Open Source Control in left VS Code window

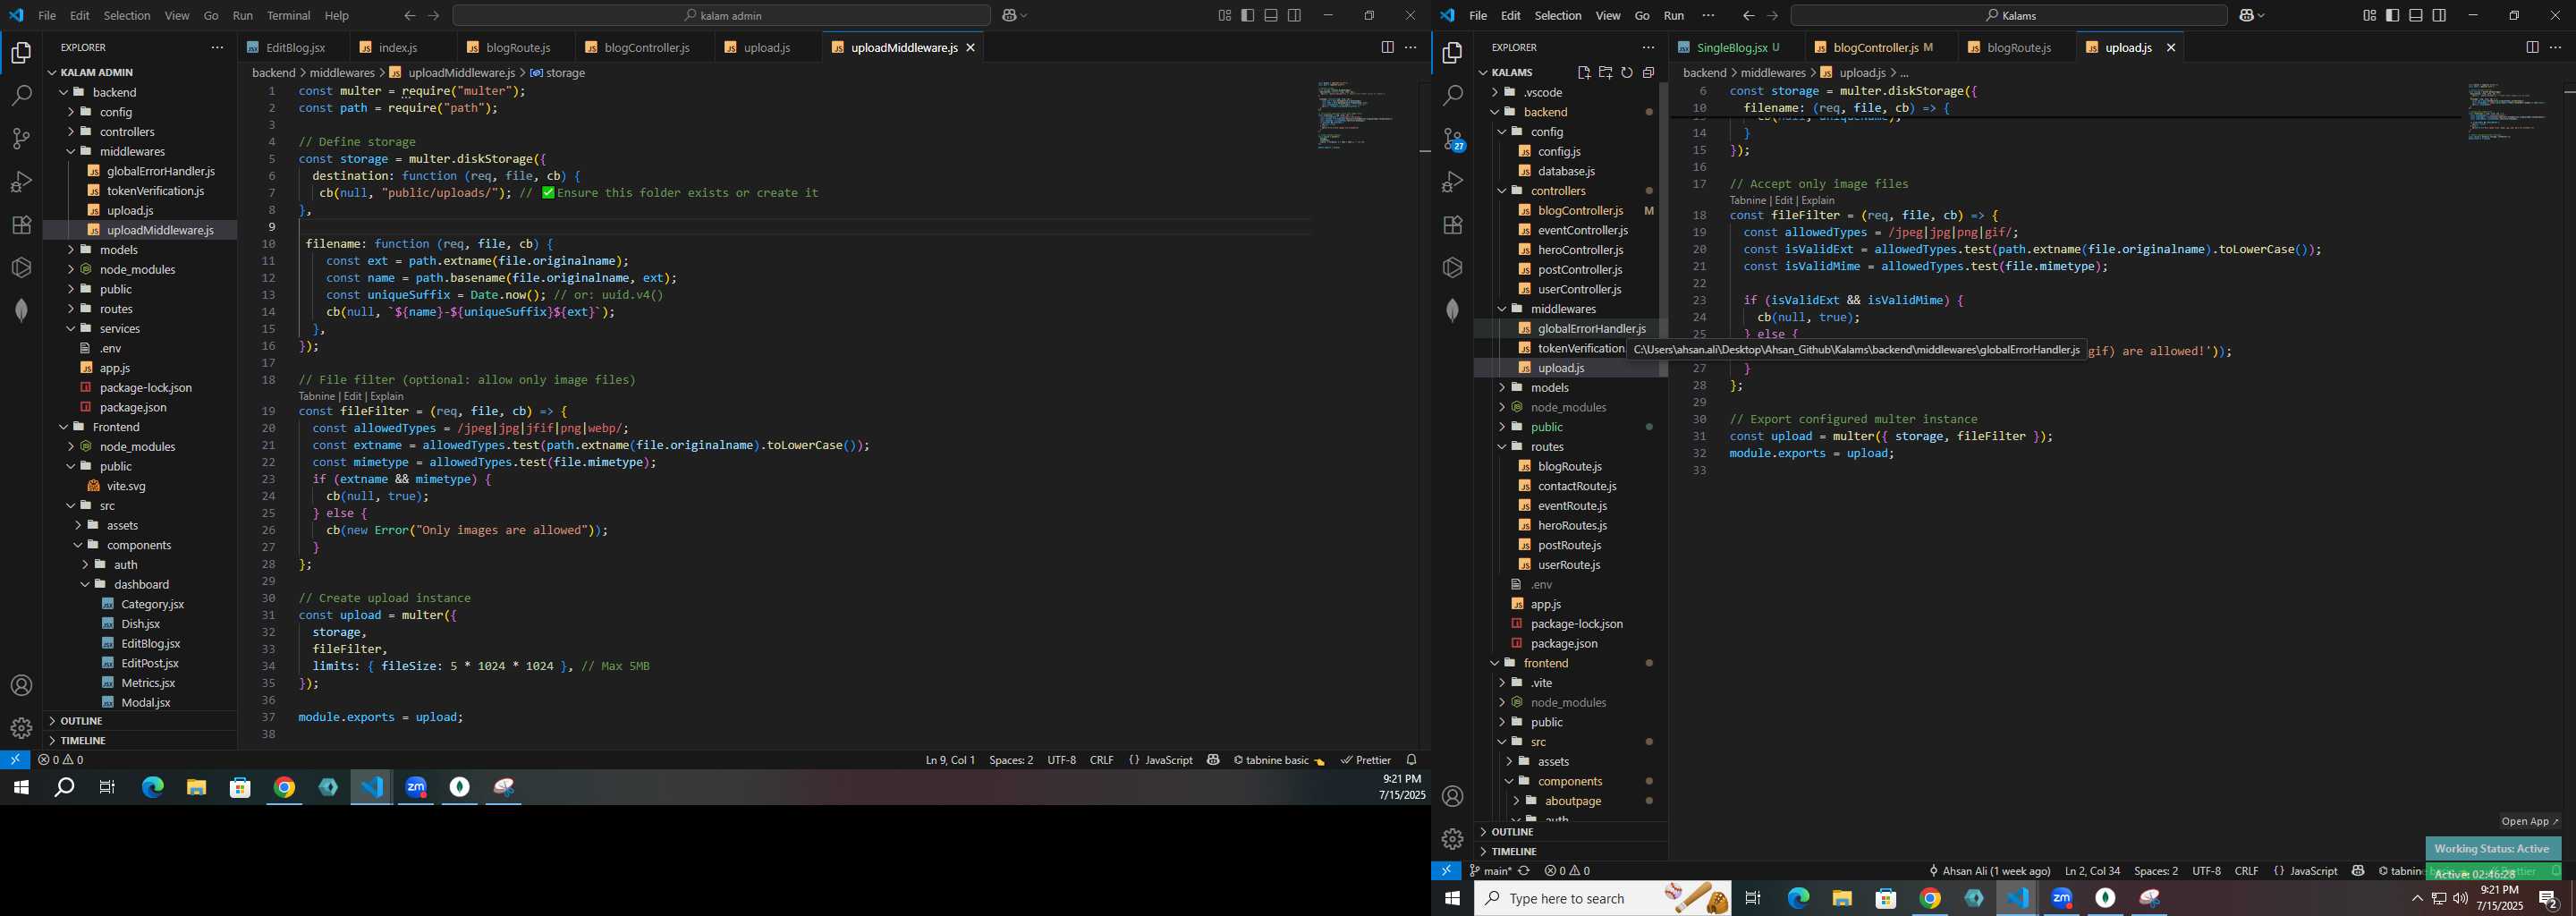tap(21, 138)
